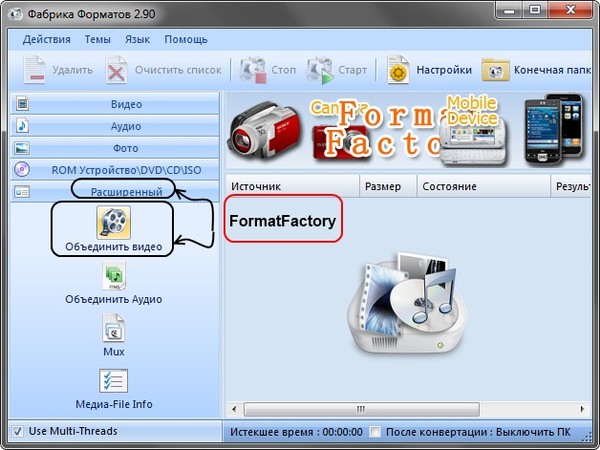Close the Фабрика Форматов window
Viewport: 600px width, 450px height.
click(571, 11)
